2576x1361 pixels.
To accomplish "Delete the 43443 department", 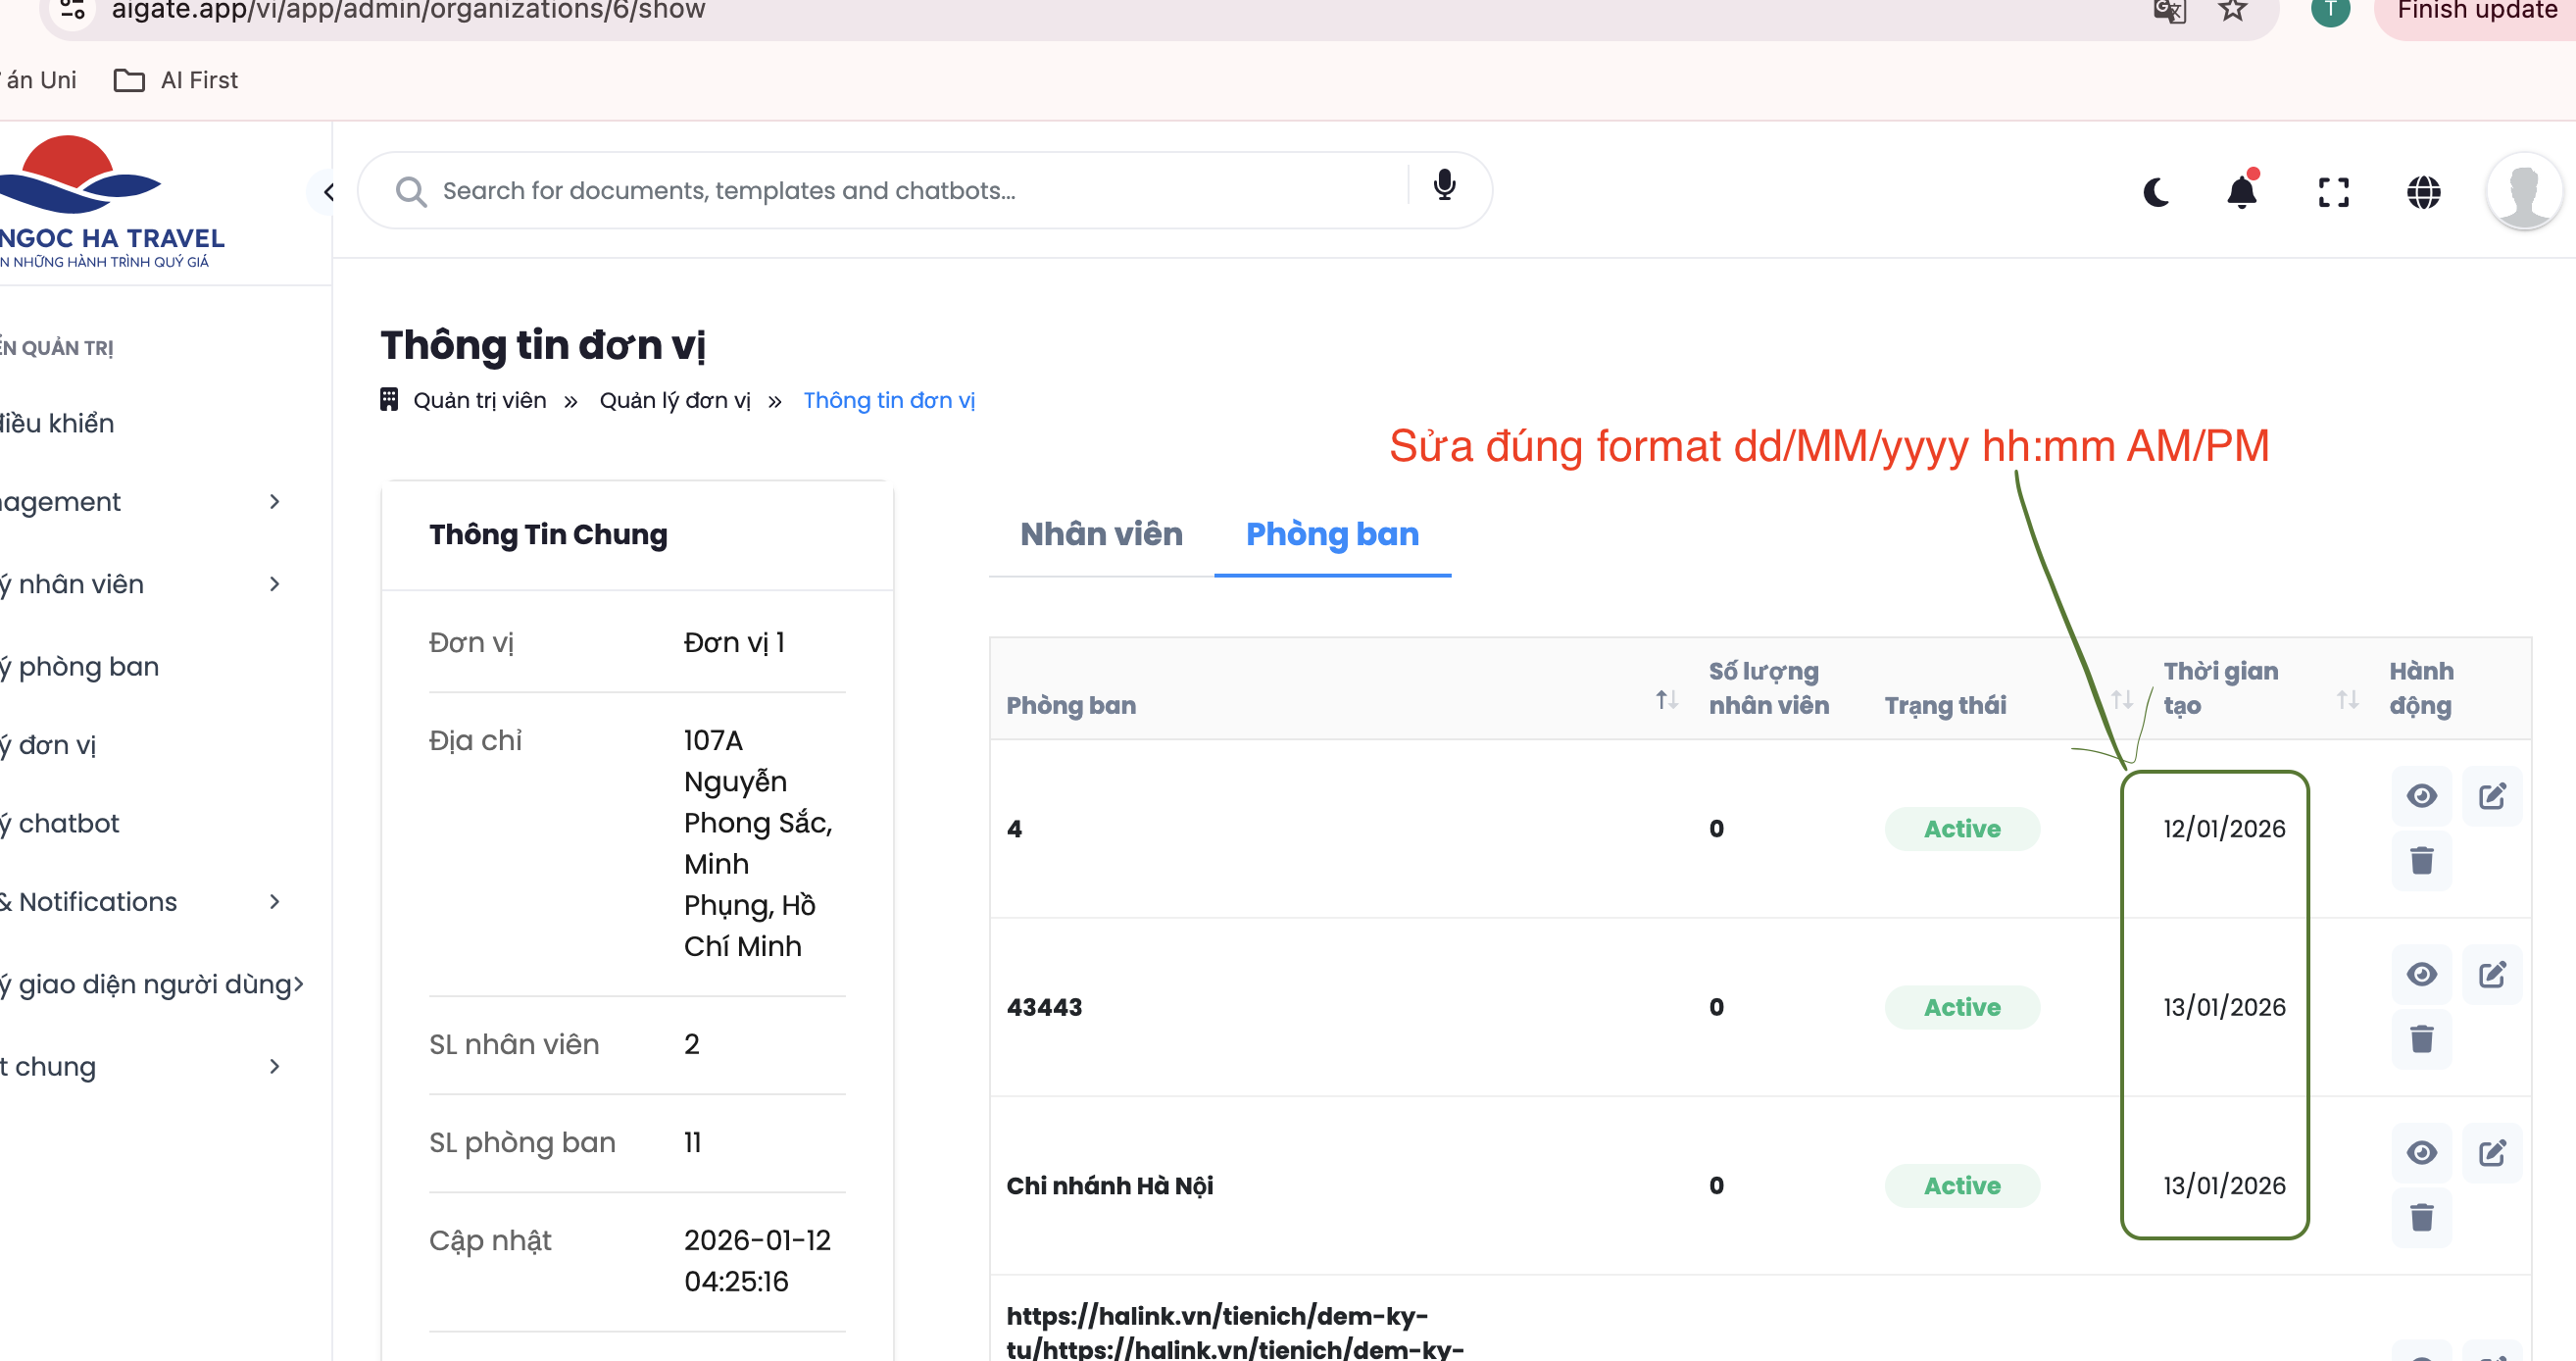I will [2421, 1039].
